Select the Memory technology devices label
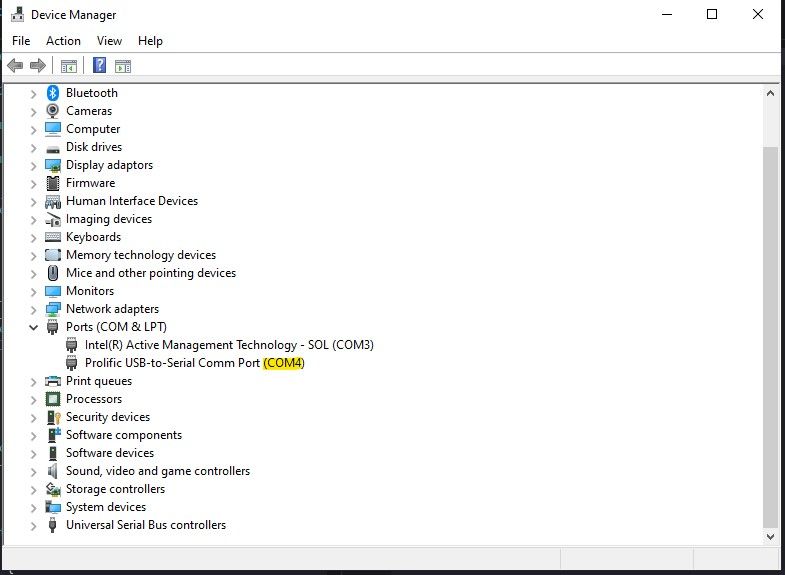This screenshot has height=575, width=785. 141,255
